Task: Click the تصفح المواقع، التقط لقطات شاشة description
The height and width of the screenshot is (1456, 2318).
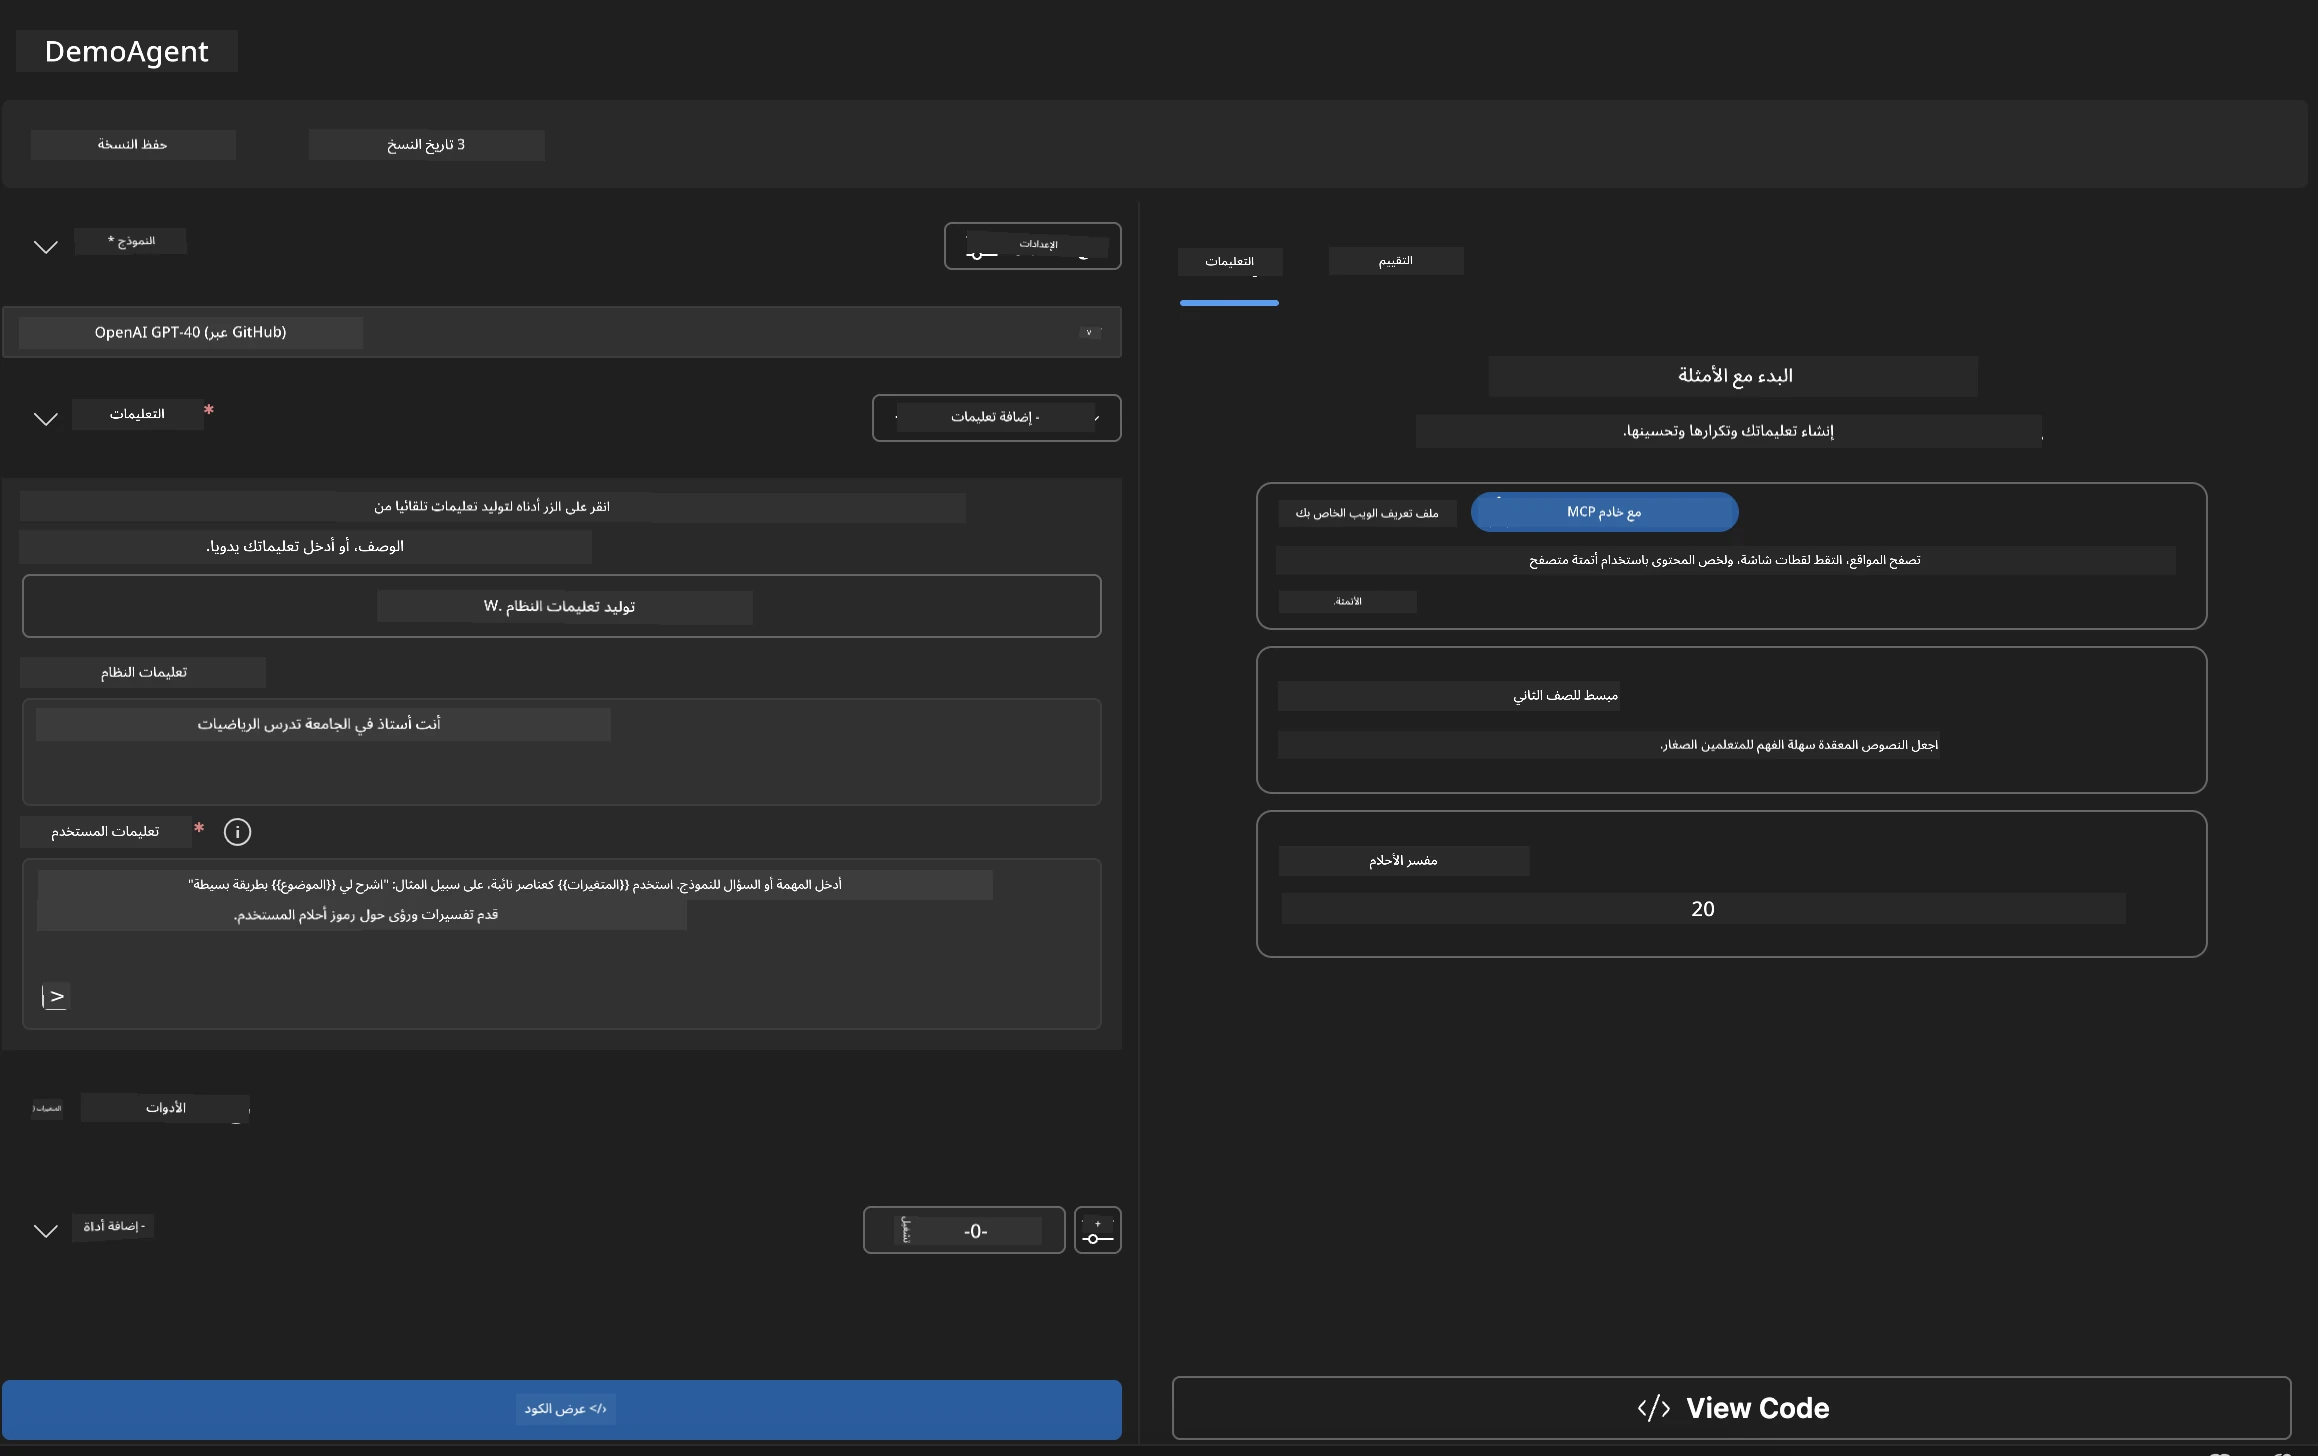Action: coord(1725,560)
